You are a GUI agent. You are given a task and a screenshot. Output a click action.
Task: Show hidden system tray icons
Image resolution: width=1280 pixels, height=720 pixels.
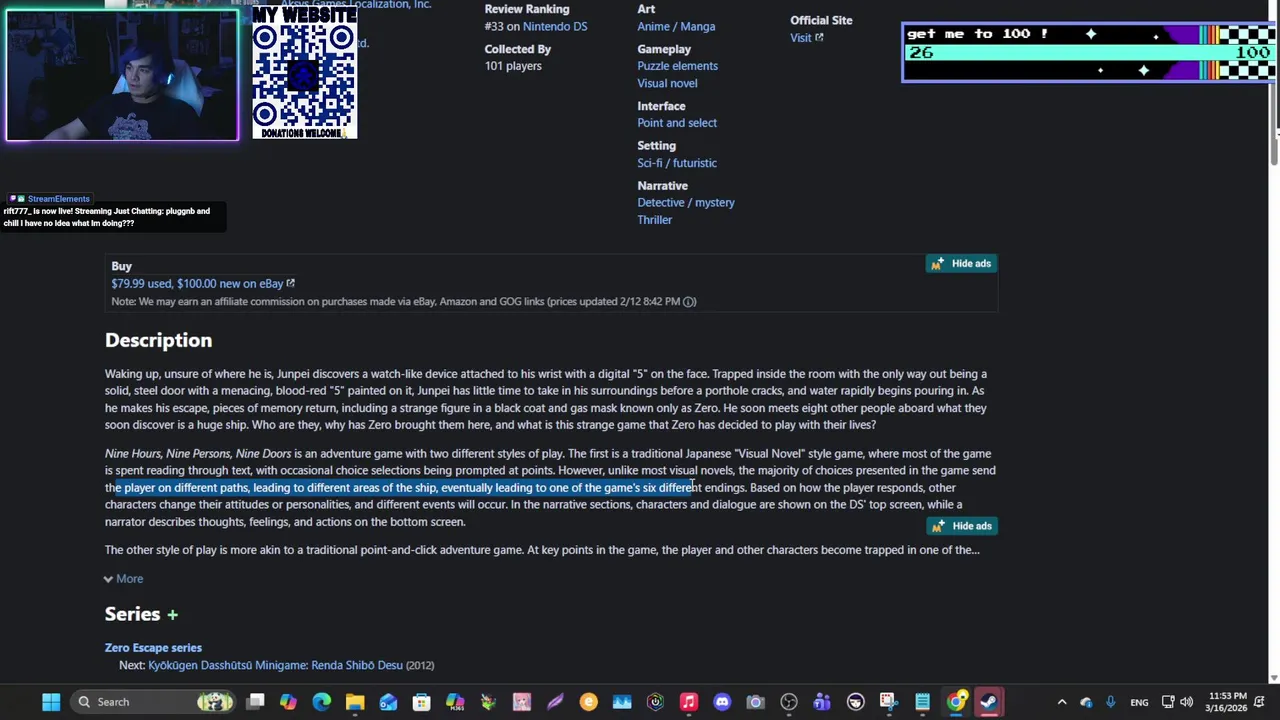coord(1062,702)
